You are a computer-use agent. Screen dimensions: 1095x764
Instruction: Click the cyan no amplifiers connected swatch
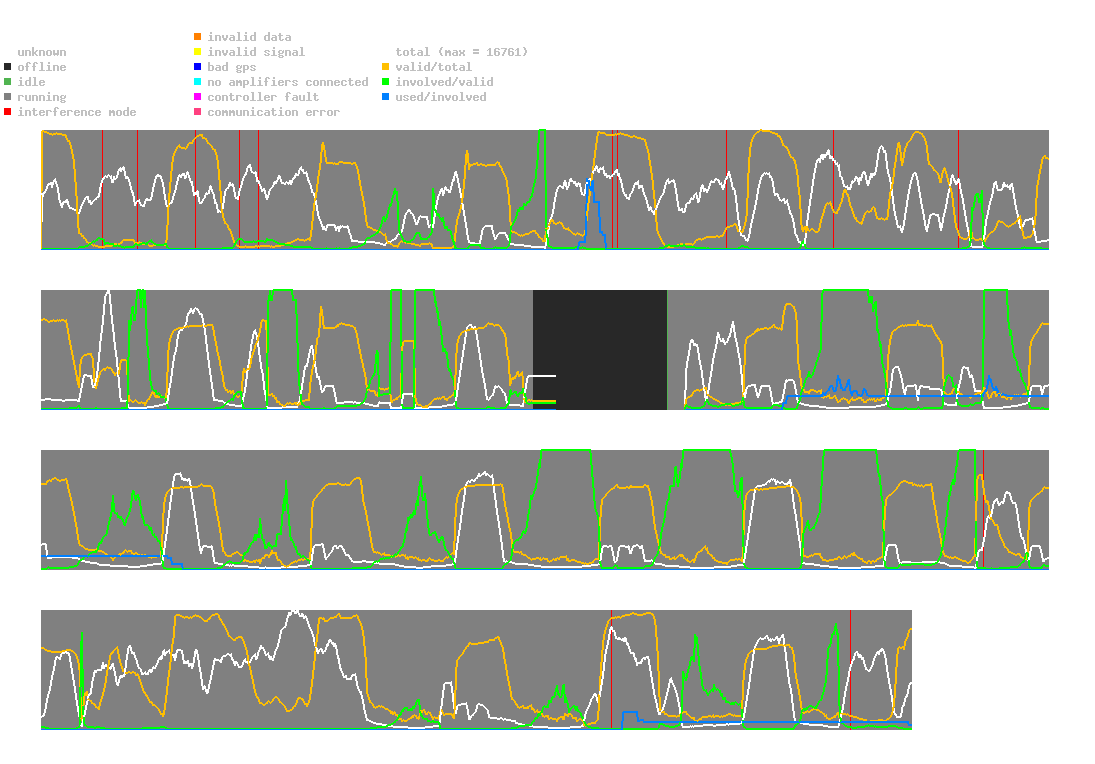[x=198, y=82]
